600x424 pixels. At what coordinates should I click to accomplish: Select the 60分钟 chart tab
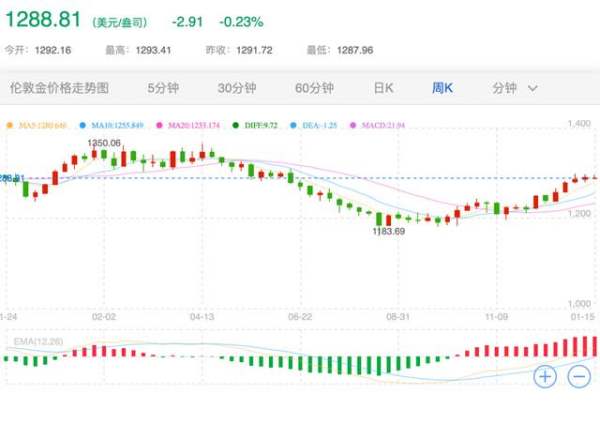(x=313, y=88)
